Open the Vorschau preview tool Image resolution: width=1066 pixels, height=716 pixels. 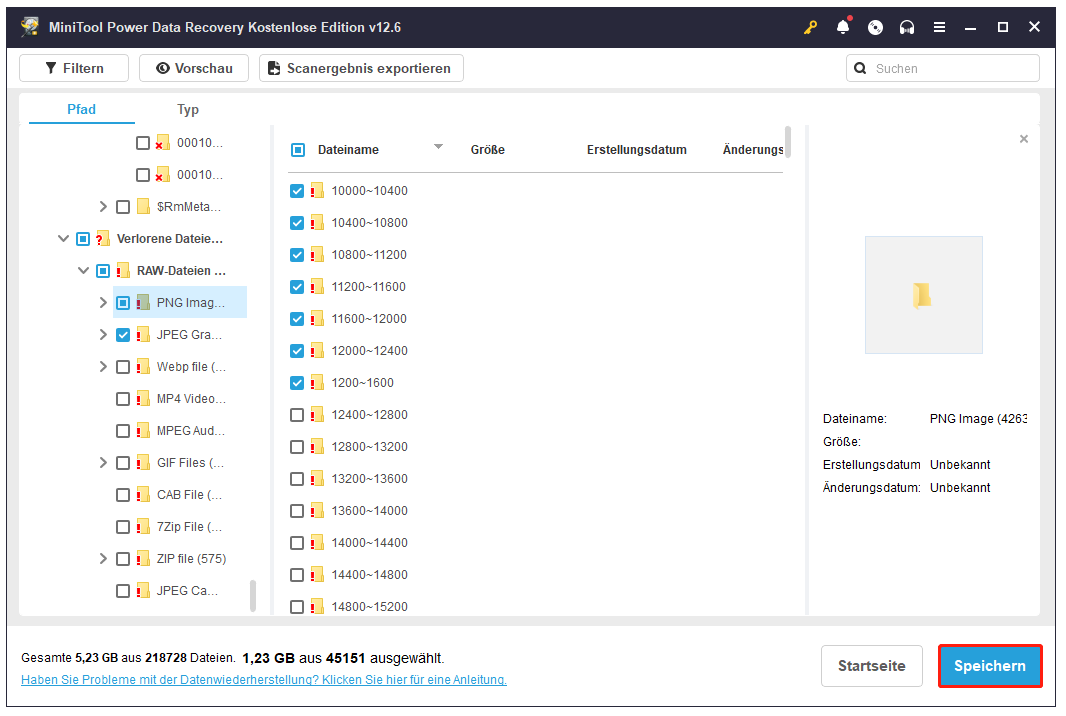click(x=193, y=68)
